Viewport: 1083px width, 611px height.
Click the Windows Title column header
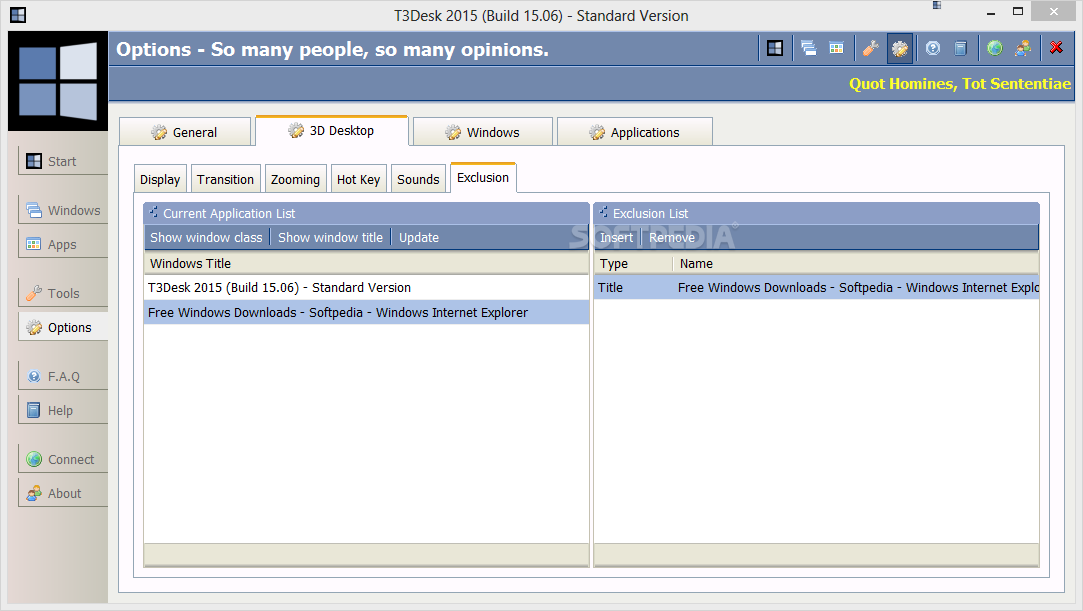[366, 264]
